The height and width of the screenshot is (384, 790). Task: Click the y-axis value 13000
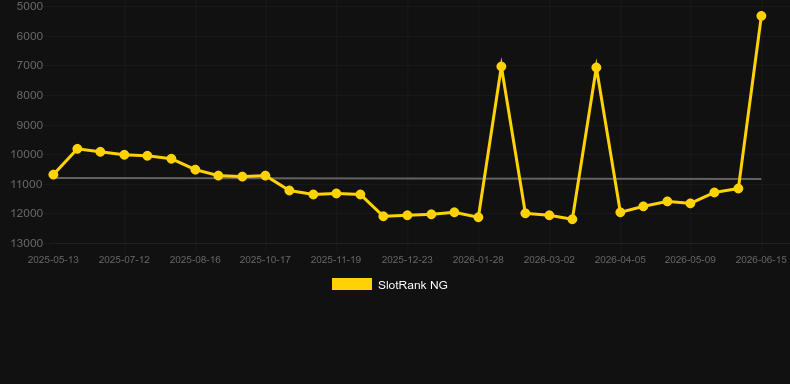(x=27, y=243)
